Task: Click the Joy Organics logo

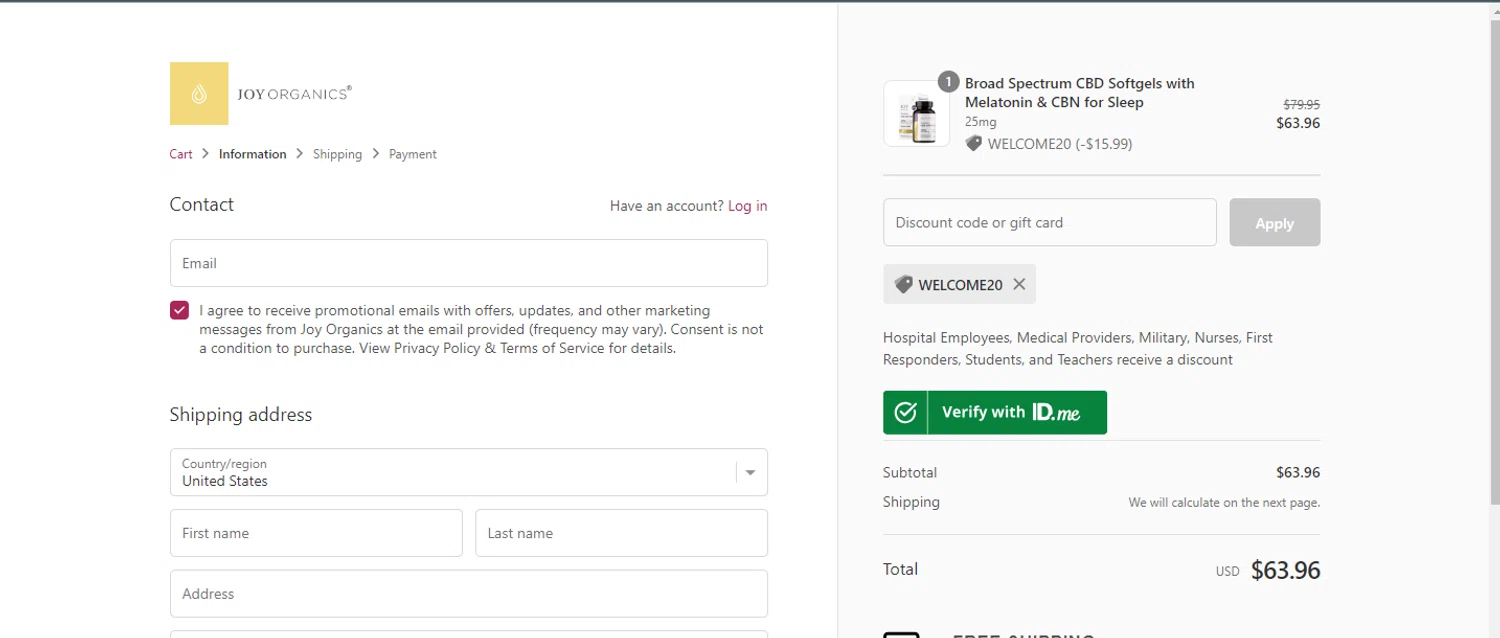Action: (x=261, y=94)
